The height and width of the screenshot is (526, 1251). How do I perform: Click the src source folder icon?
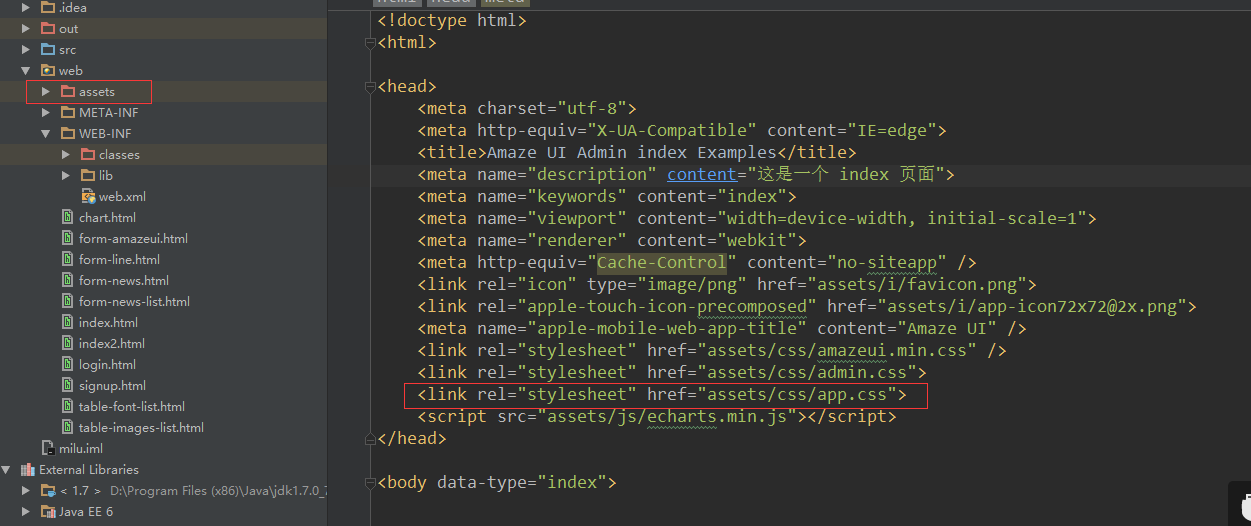point(48,49)
